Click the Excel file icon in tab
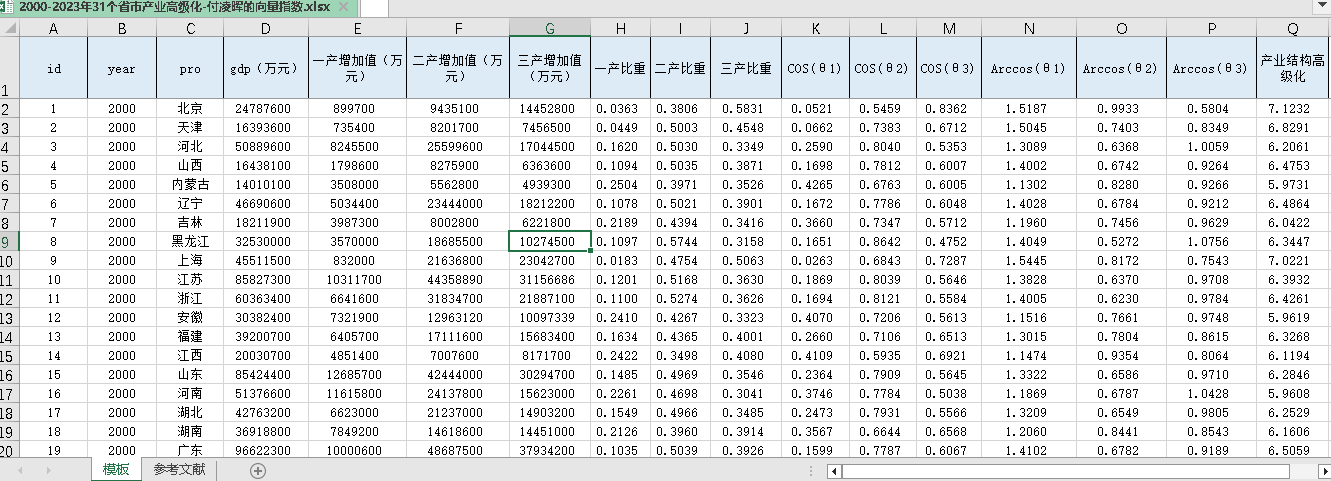The width and height of the screenshot is (1331, 481). [7, 7]
